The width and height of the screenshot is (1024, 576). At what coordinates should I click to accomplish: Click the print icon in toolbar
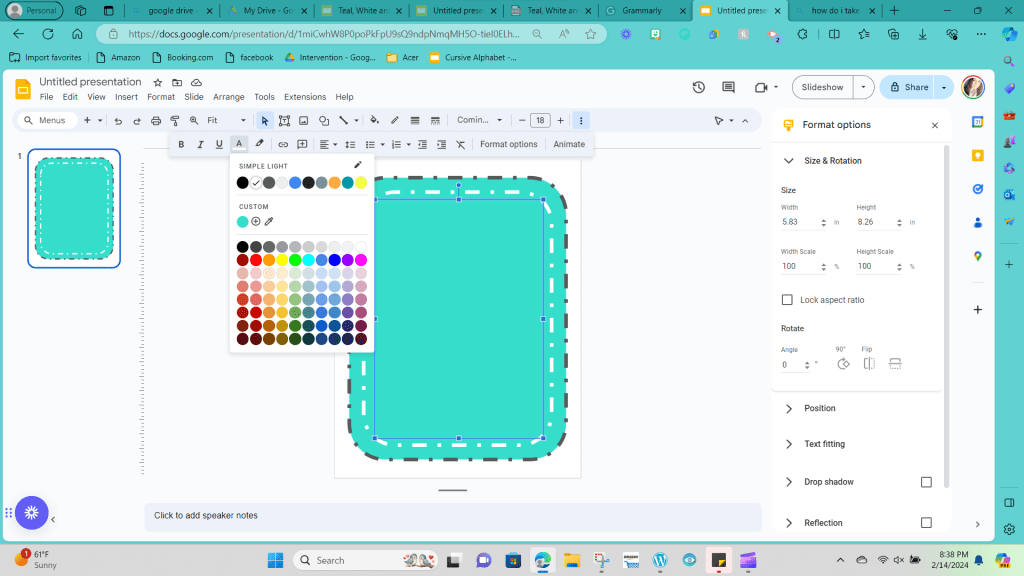point(156,120)
